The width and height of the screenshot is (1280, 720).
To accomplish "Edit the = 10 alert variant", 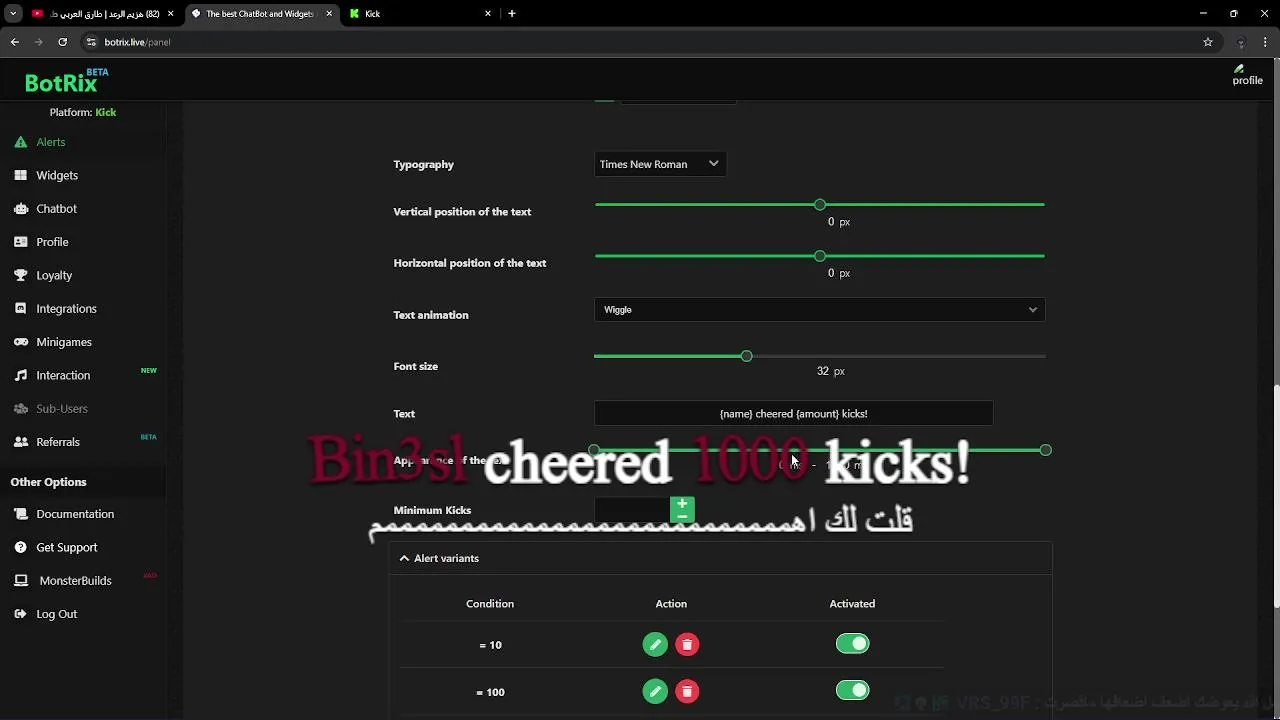I will [655, 645].
